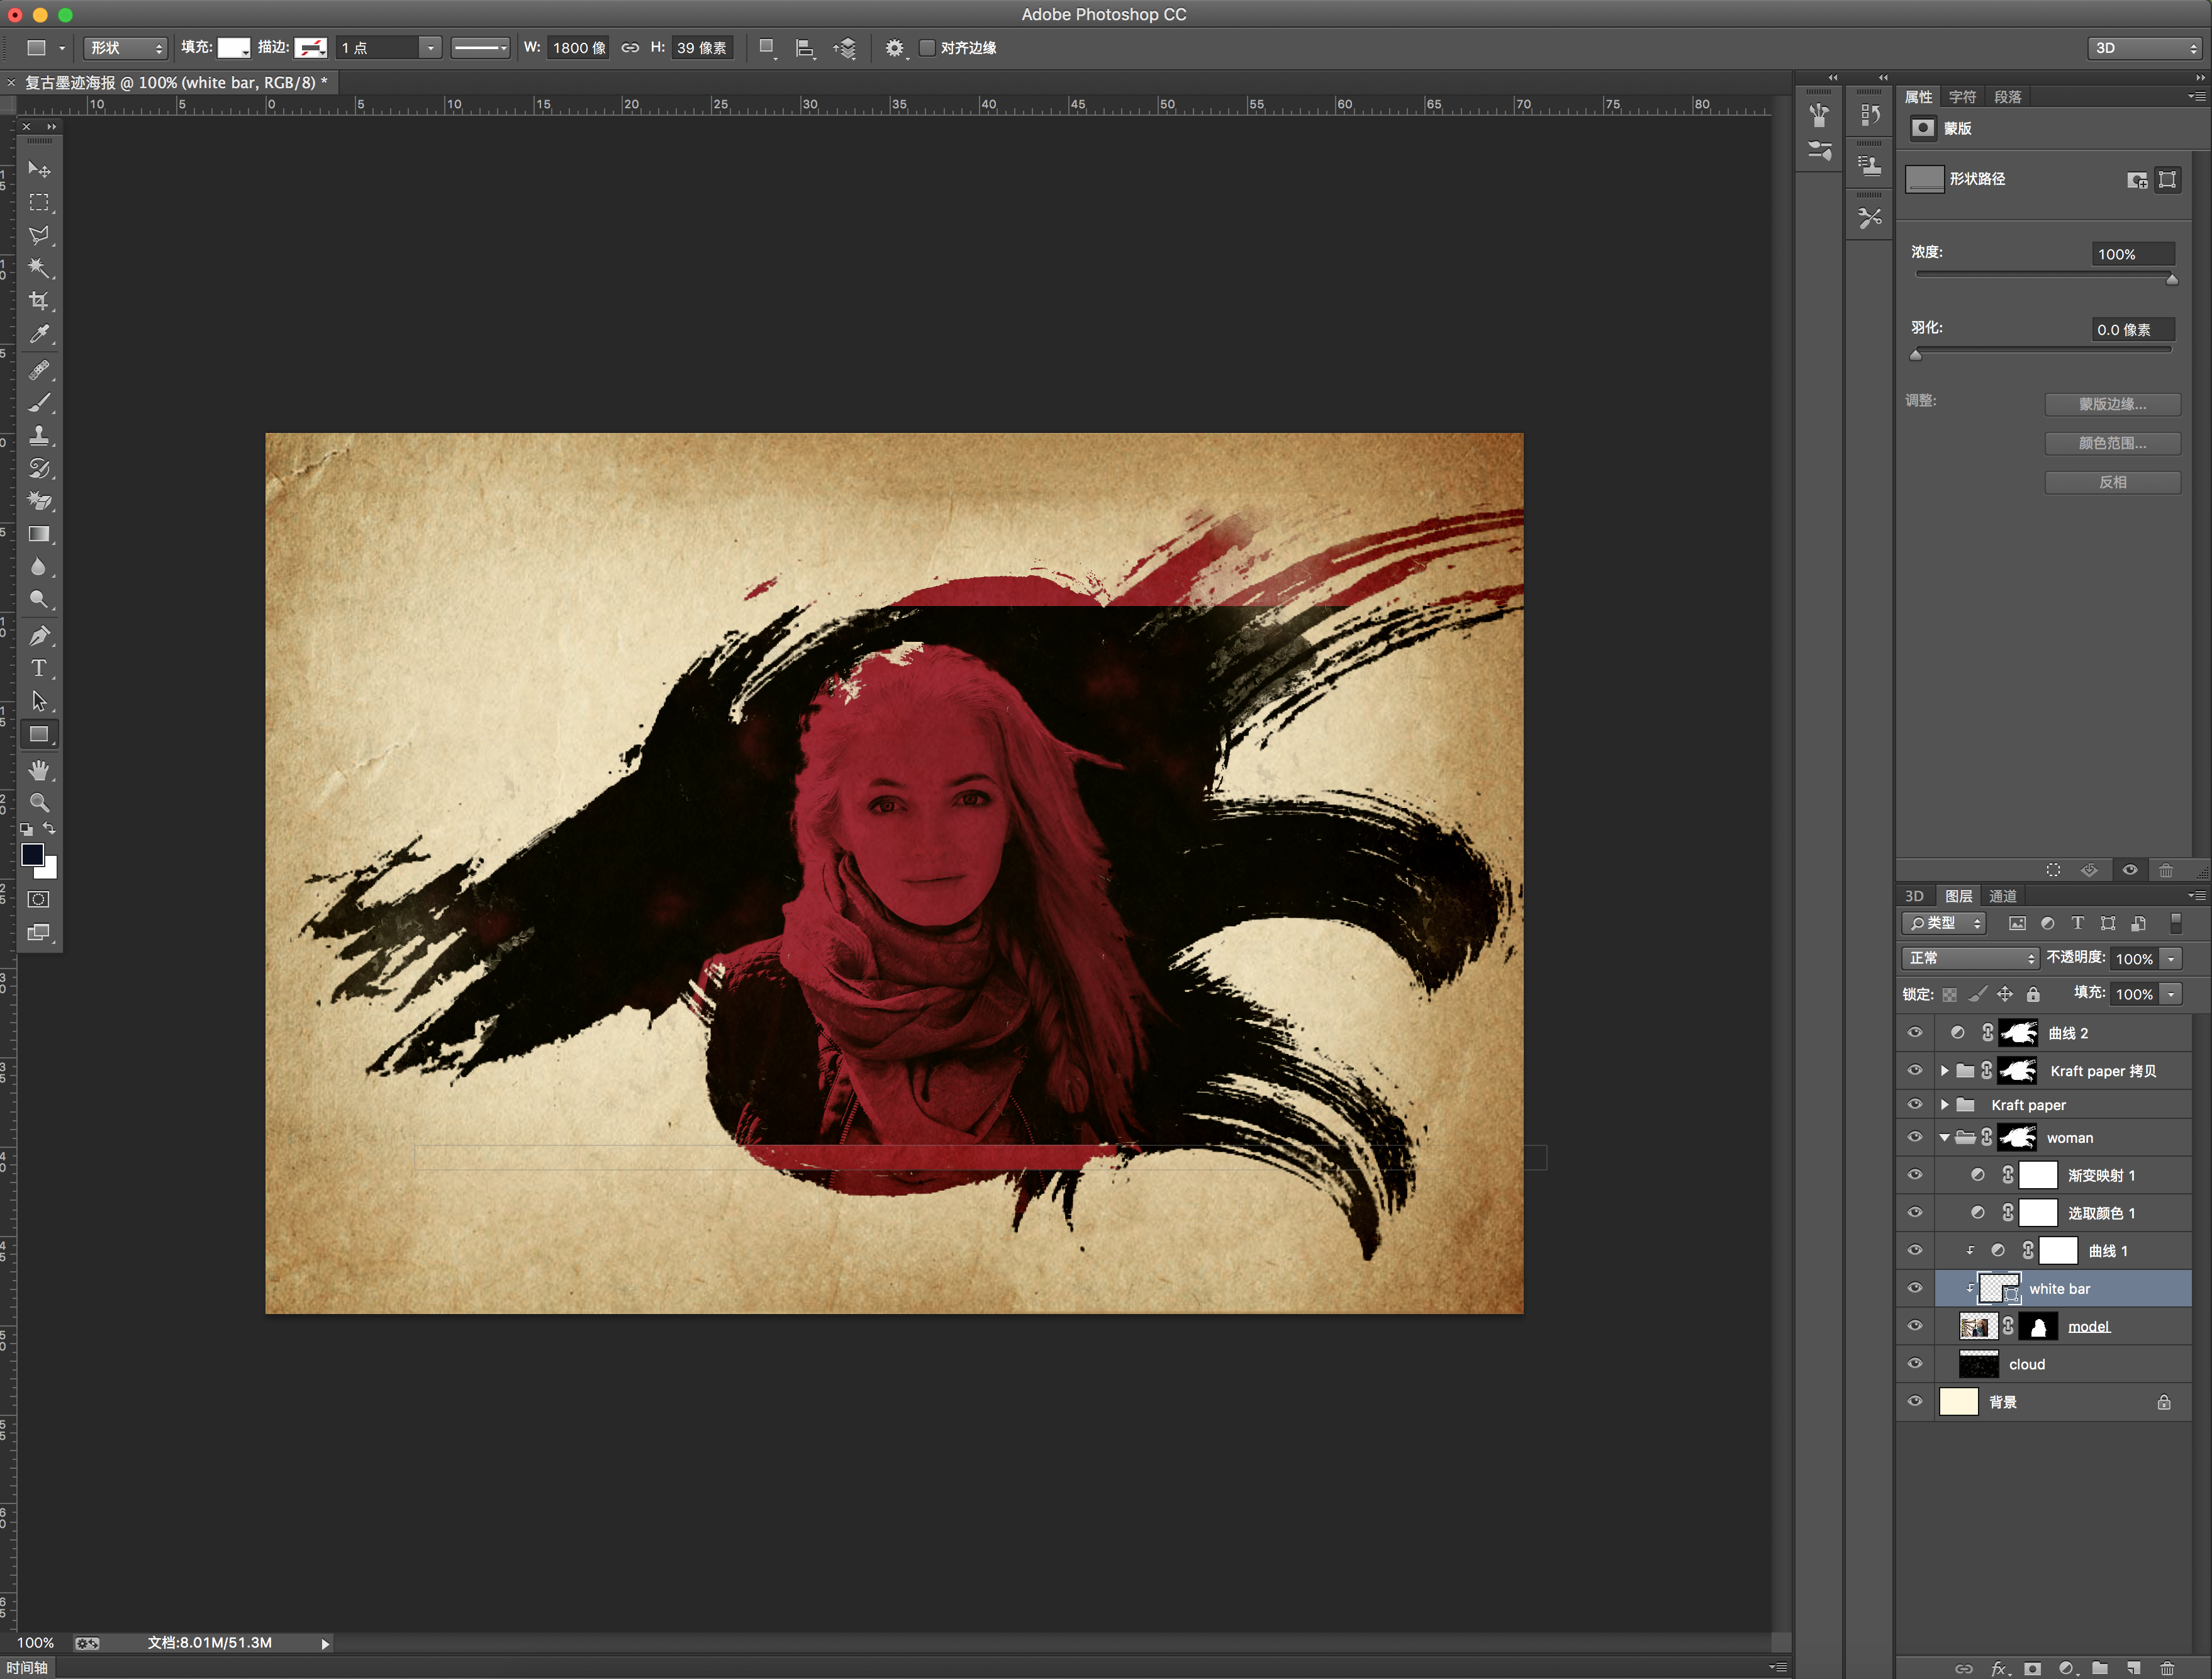Switch to the 通道 tab

2002,896
